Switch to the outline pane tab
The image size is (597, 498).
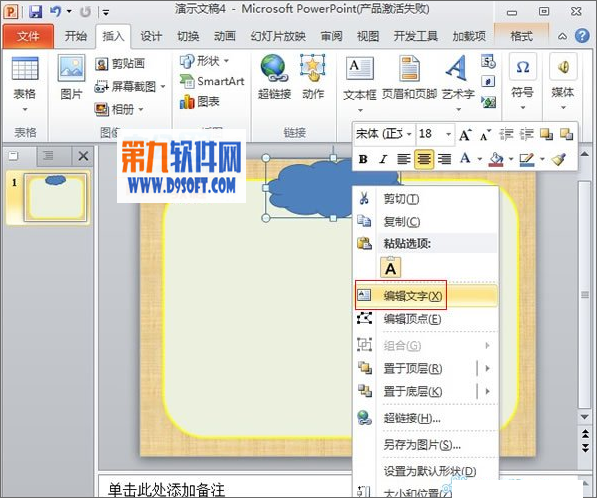[x=48, y=156]
